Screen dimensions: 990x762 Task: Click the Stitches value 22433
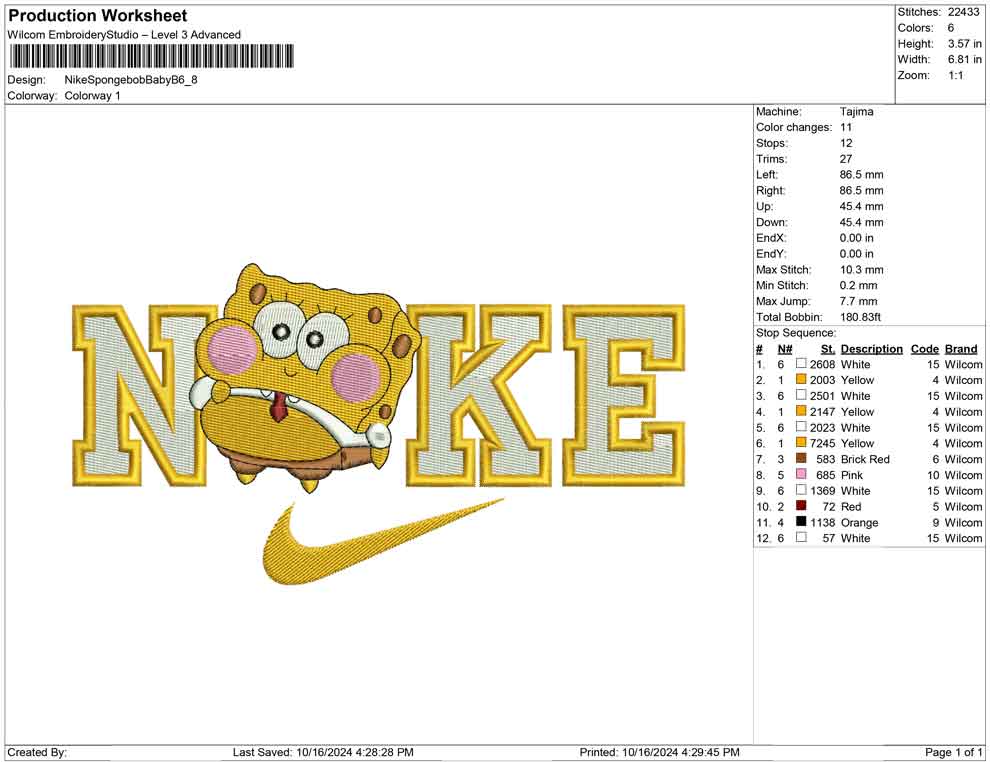point(963,12)
